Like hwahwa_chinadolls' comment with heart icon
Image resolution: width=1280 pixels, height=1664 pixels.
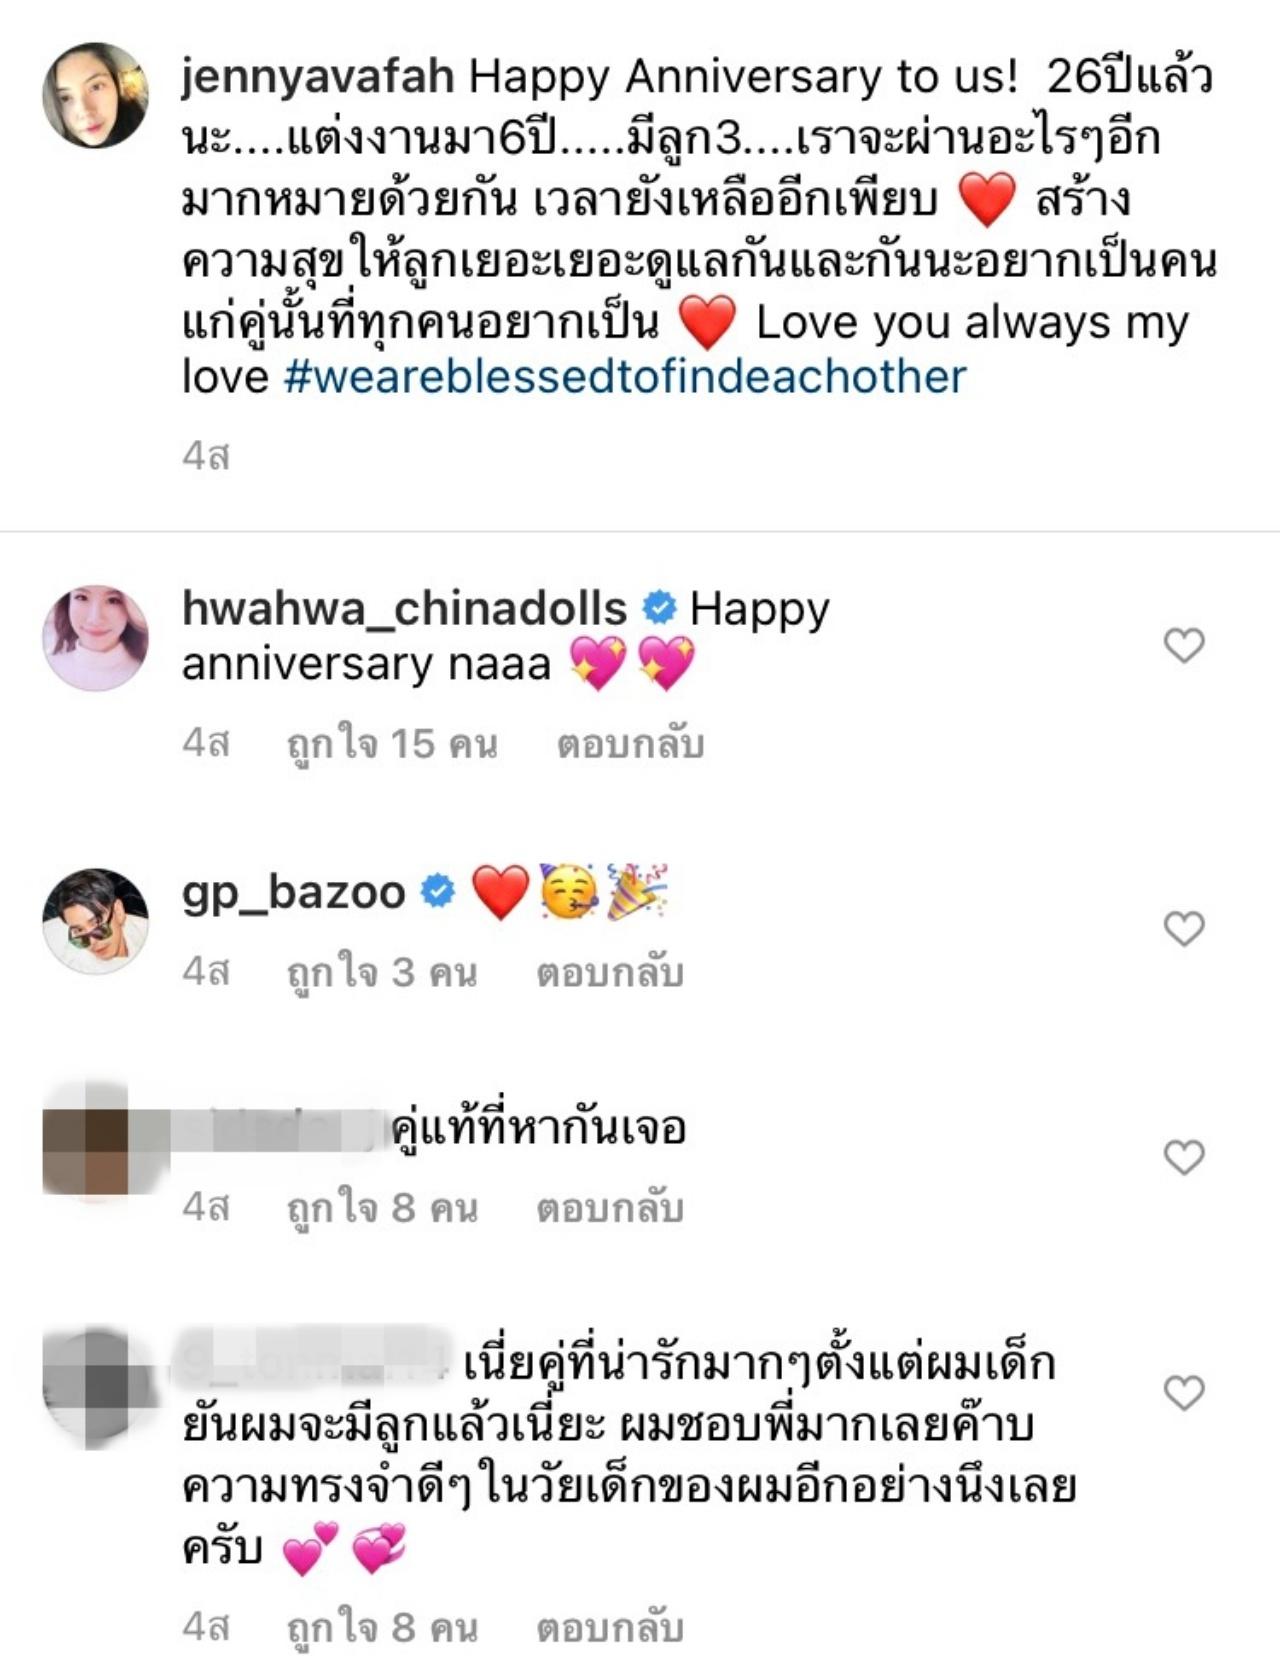(x=1184, y=646)
